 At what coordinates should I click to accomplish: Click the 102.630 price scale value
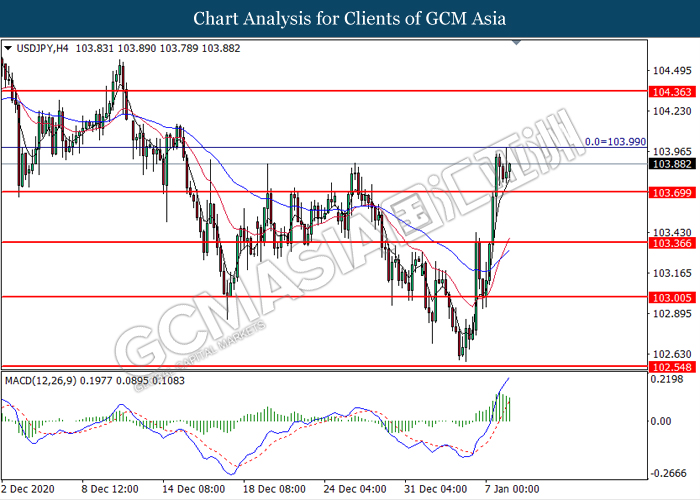pos(672,354)
